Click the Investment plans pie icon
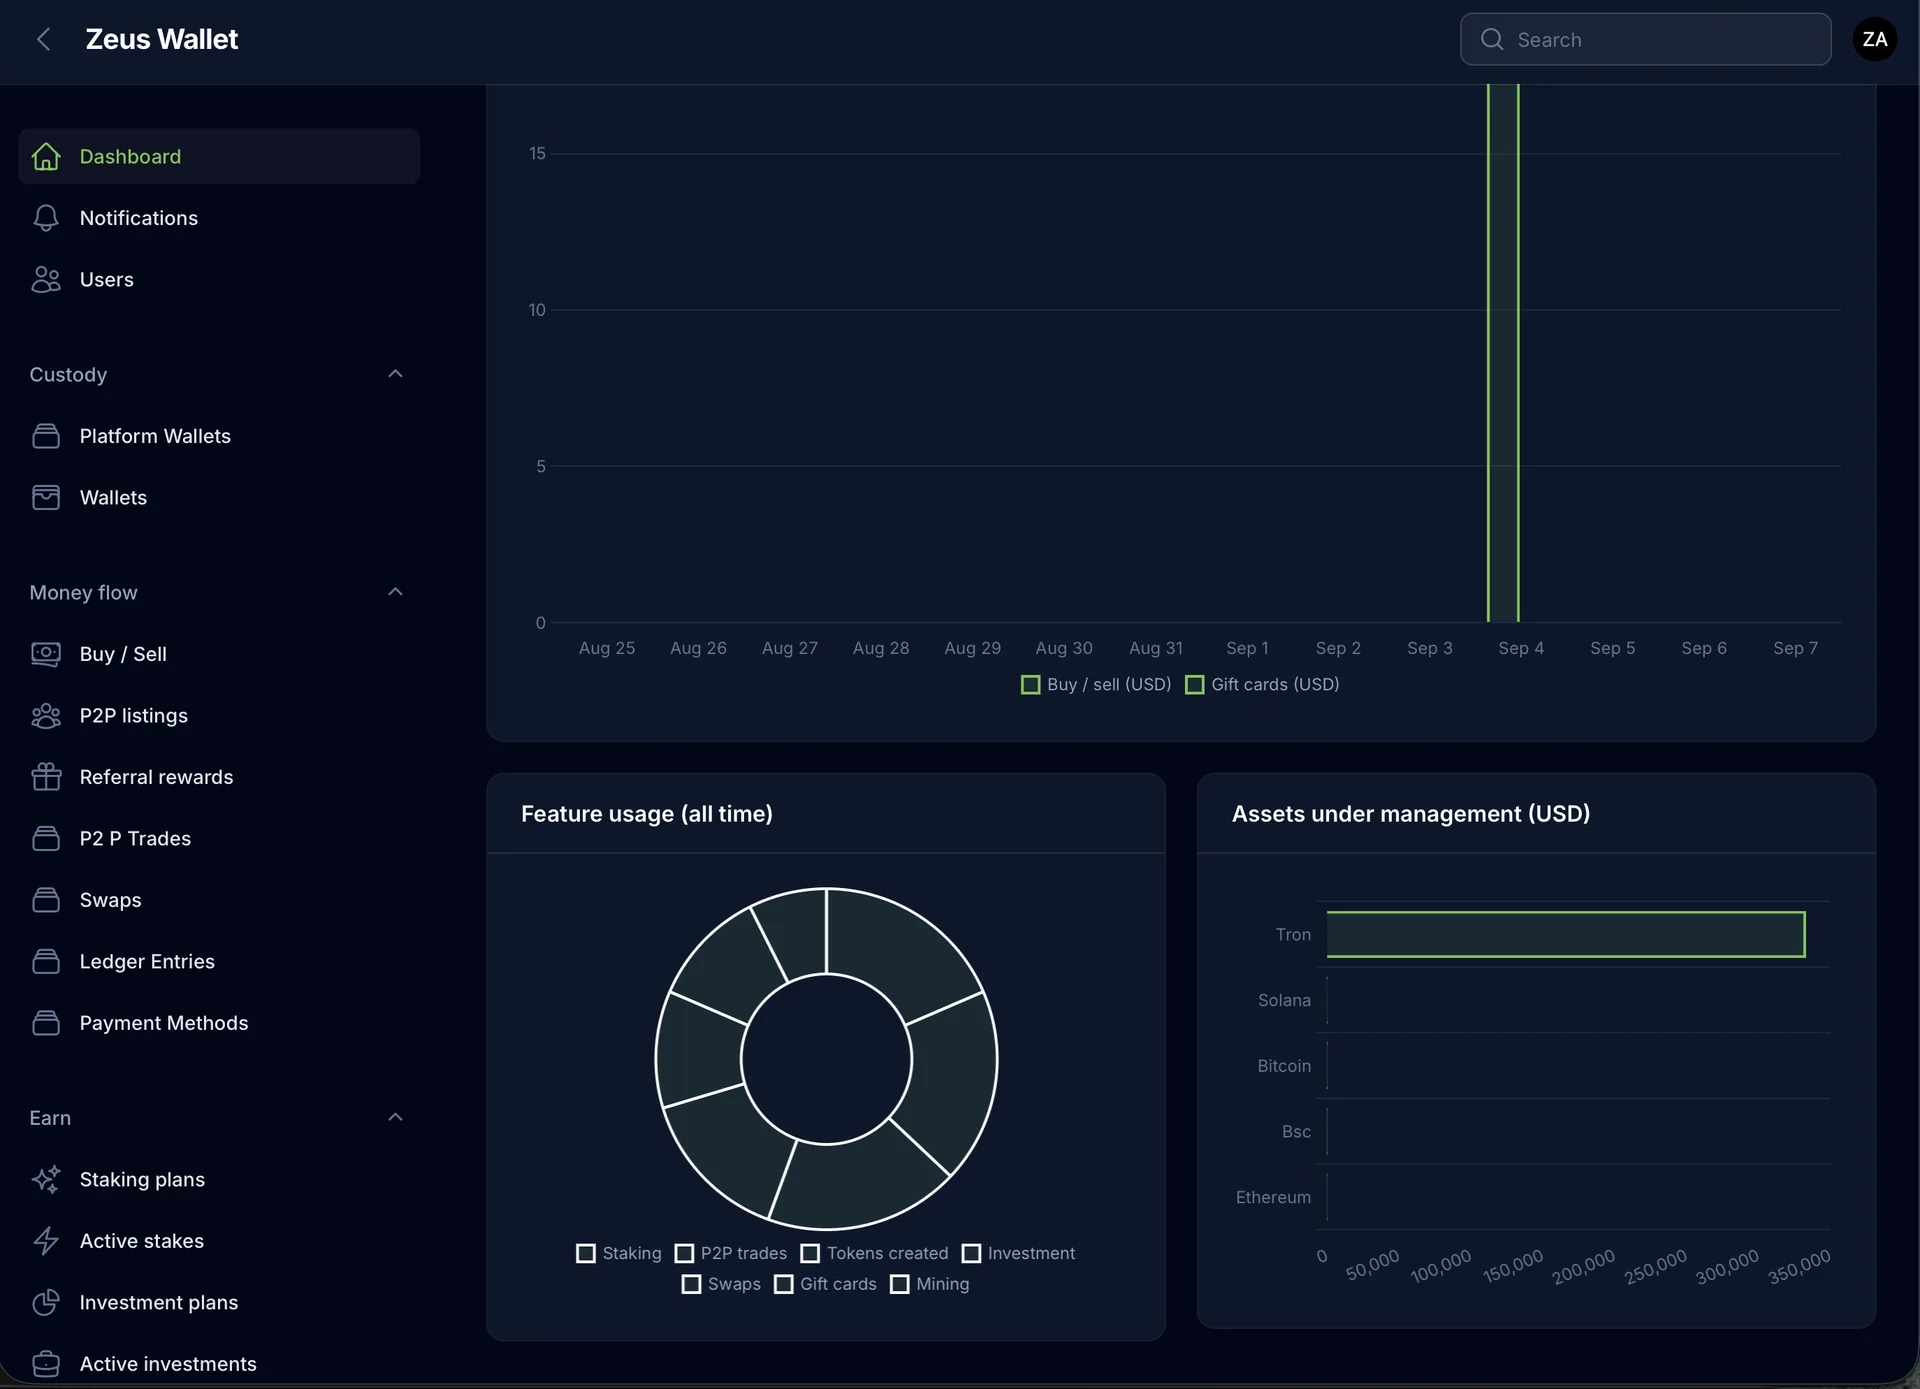This screenshot has width=1920, height=1389. [x=46, y=1302]
